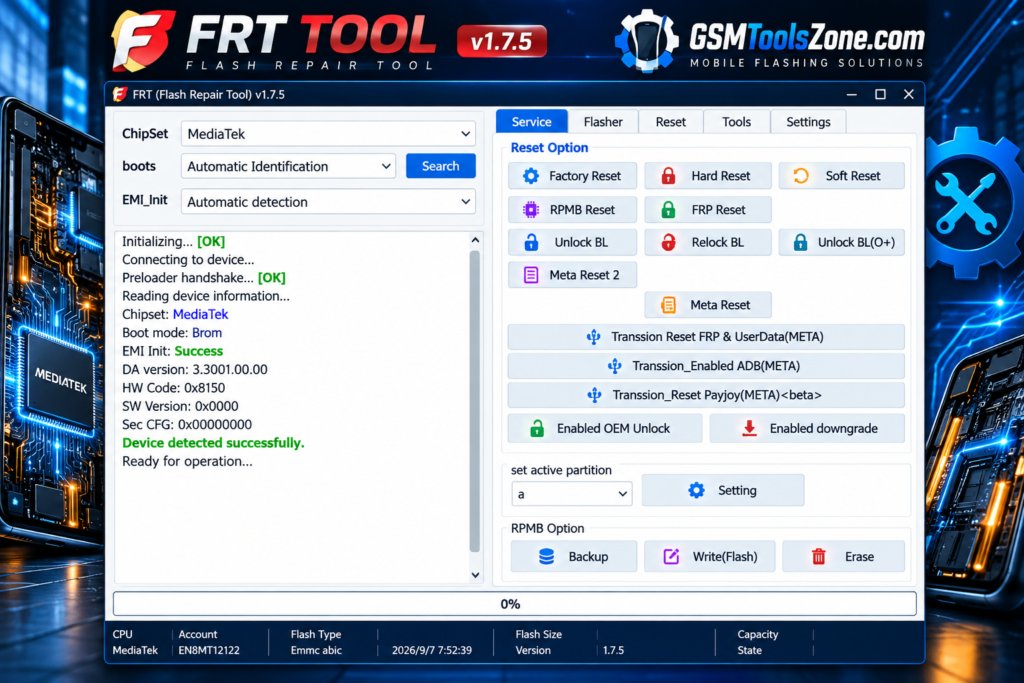Click the FRT logo in the title bar

(x=120, y=95)
